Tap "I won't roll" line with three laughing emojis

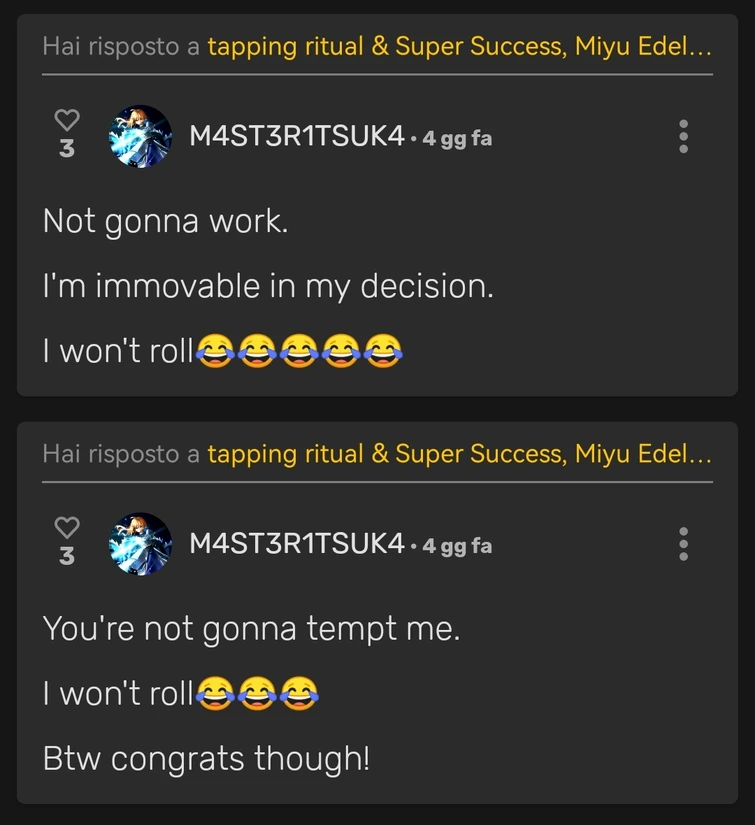pos(180,693)
